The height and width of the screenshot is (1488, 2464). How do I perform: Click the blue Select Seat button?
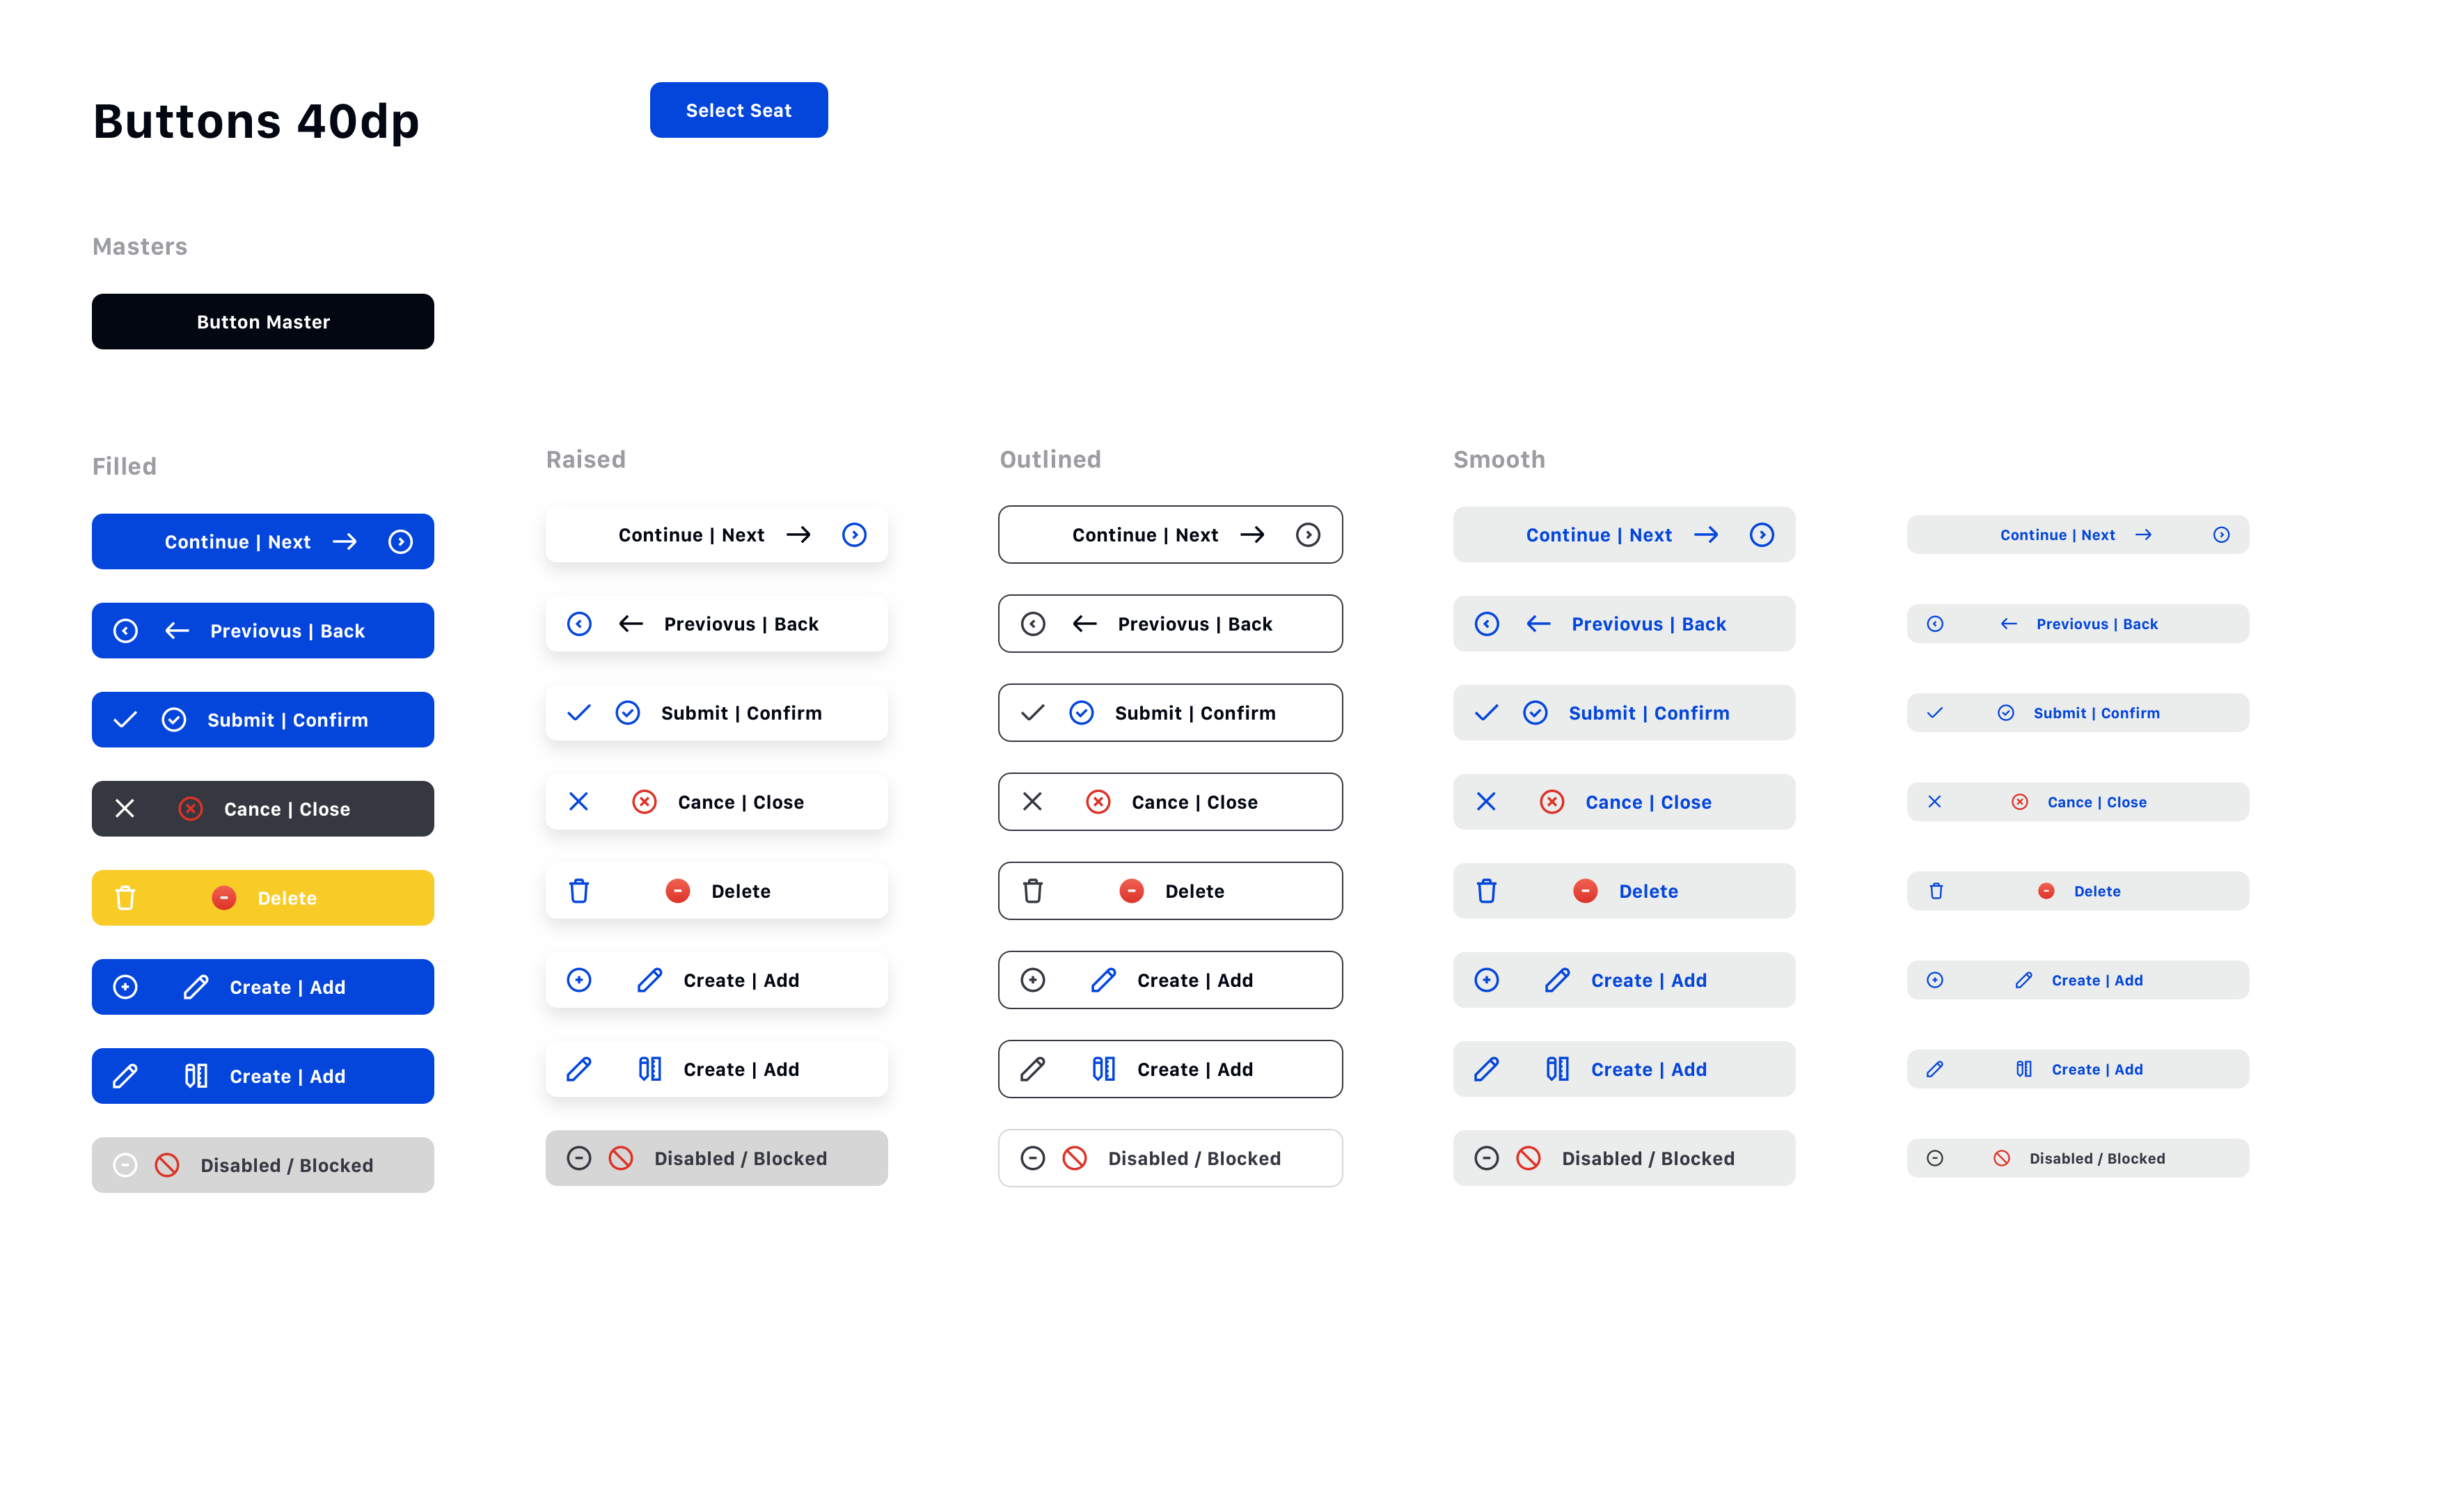[x=738, y=110]
